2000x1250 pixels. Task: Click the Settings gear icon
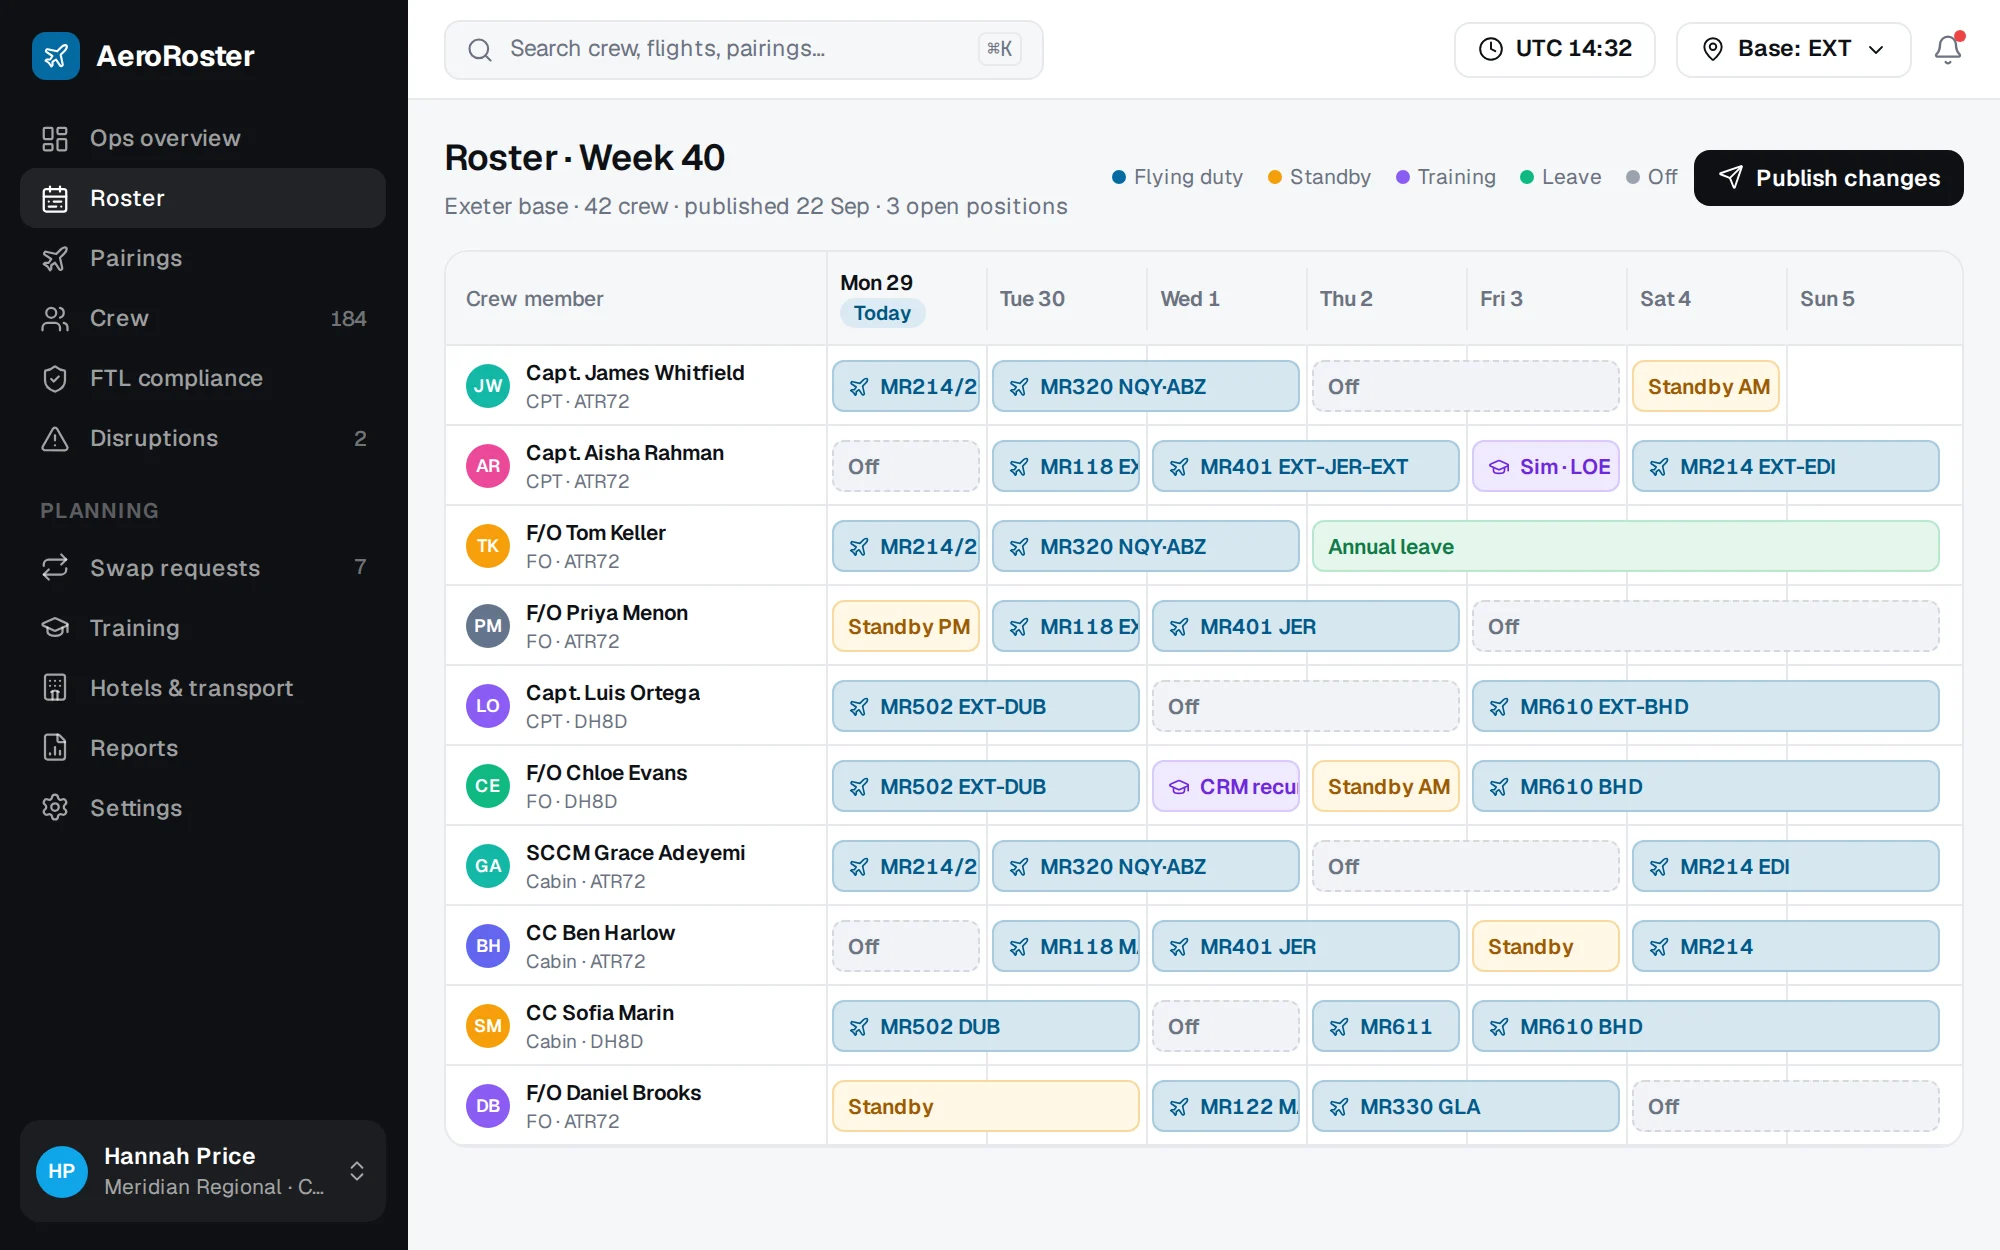(55, 808)
